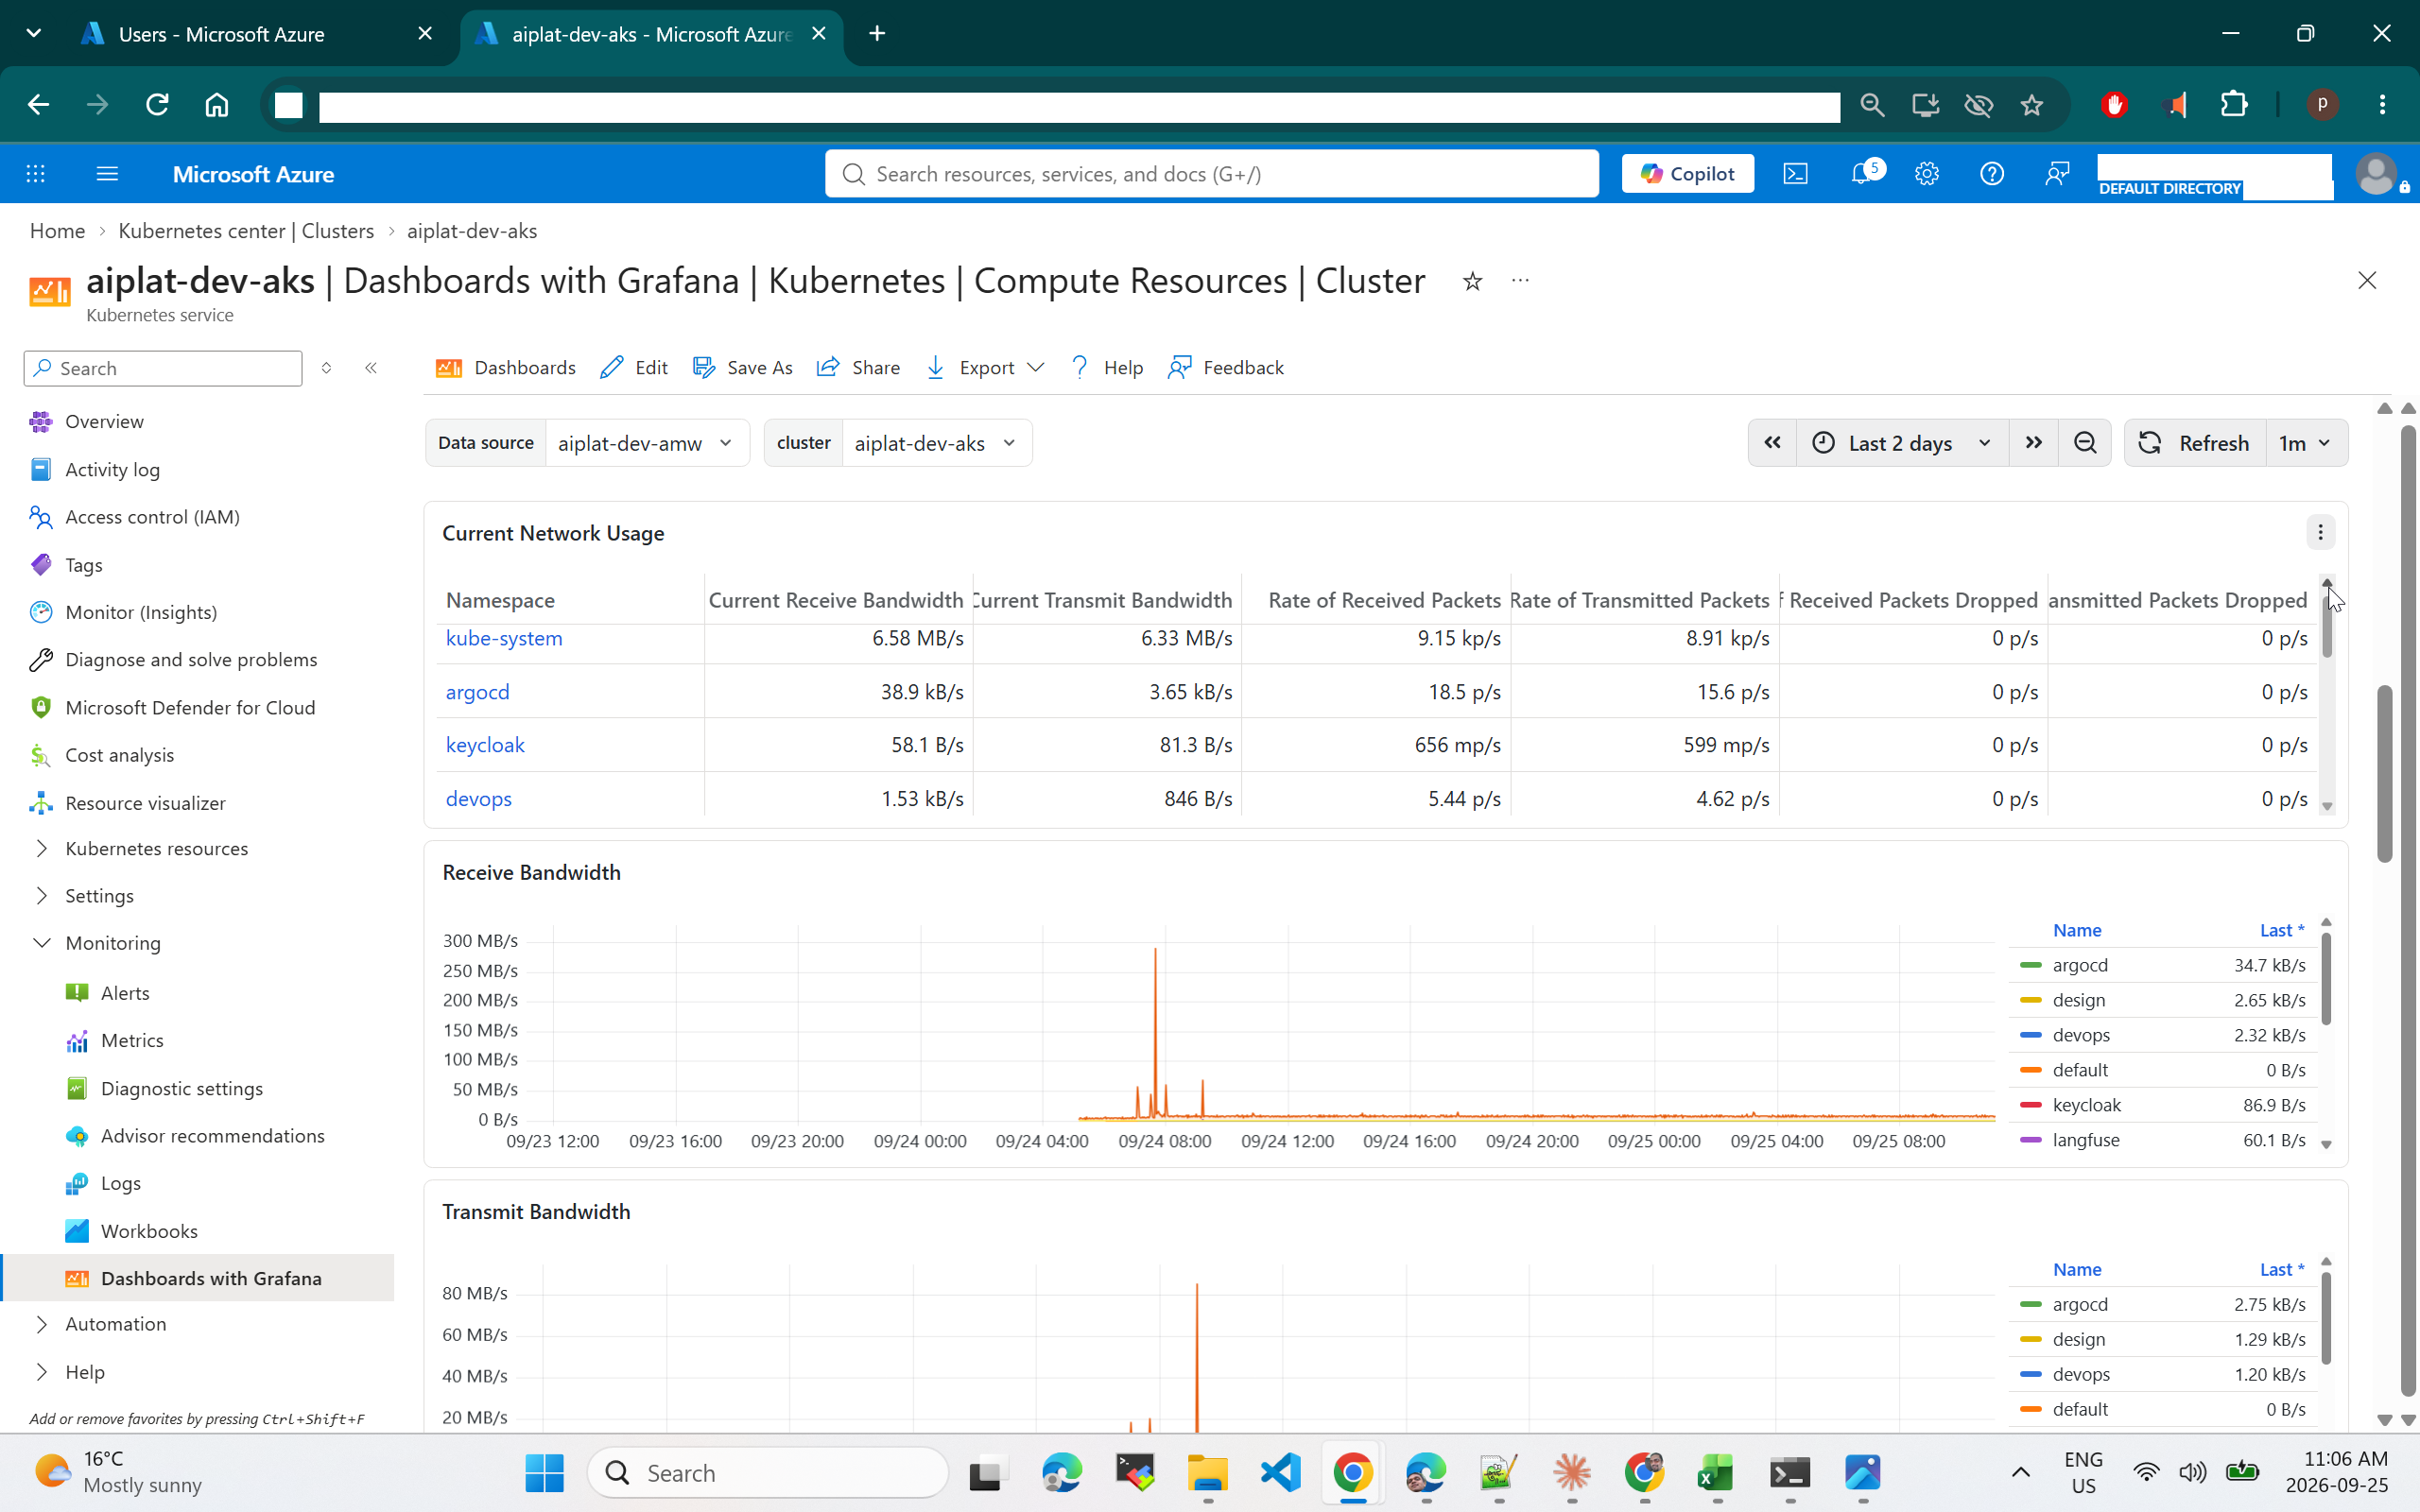Image resolution: width=2420 pixels, height=1512 pixels.
Task: Open the argocd namespace link
Action: coord(477,692)
